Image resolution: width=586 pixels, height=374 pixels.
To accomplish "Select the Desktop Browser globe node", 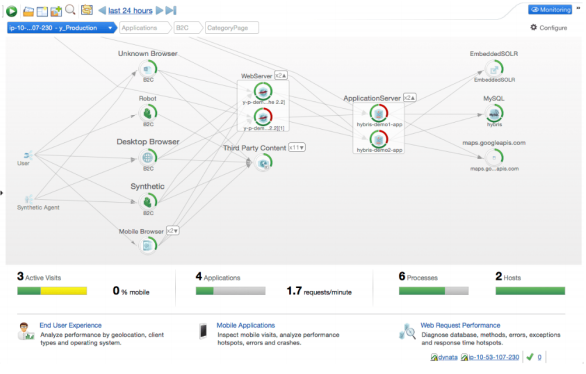I will click(x=148, y=158).
